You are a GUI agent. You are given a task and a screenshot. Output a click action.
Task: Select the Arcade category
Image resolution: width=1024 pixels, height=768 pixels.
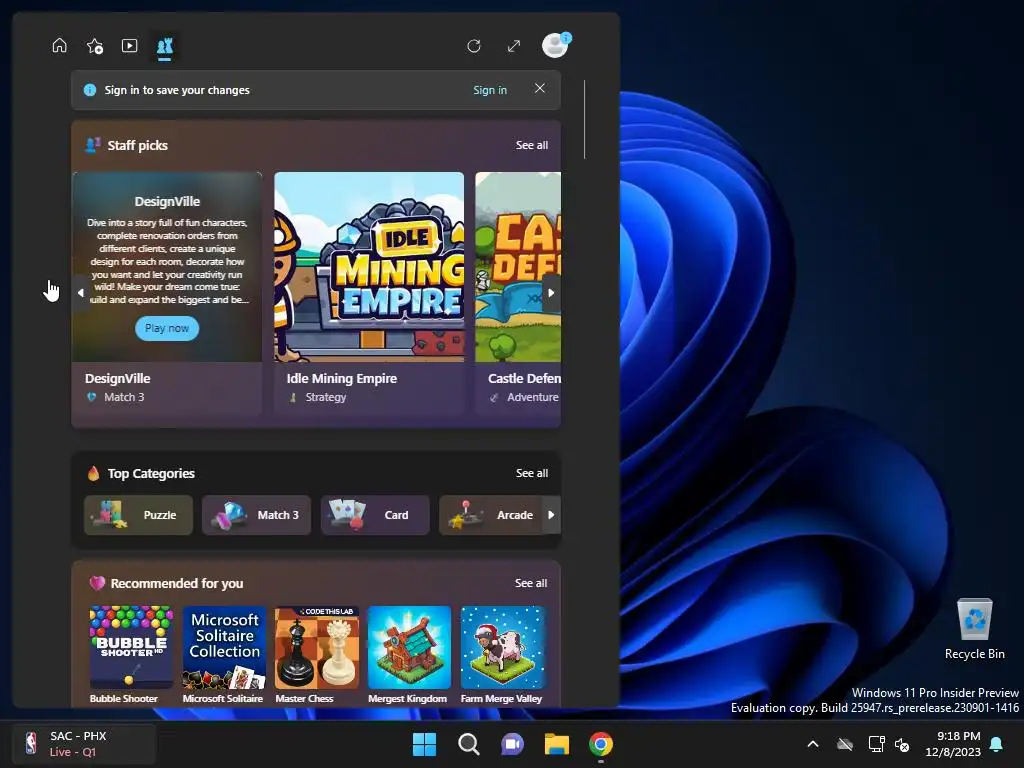tap(491, 515)
